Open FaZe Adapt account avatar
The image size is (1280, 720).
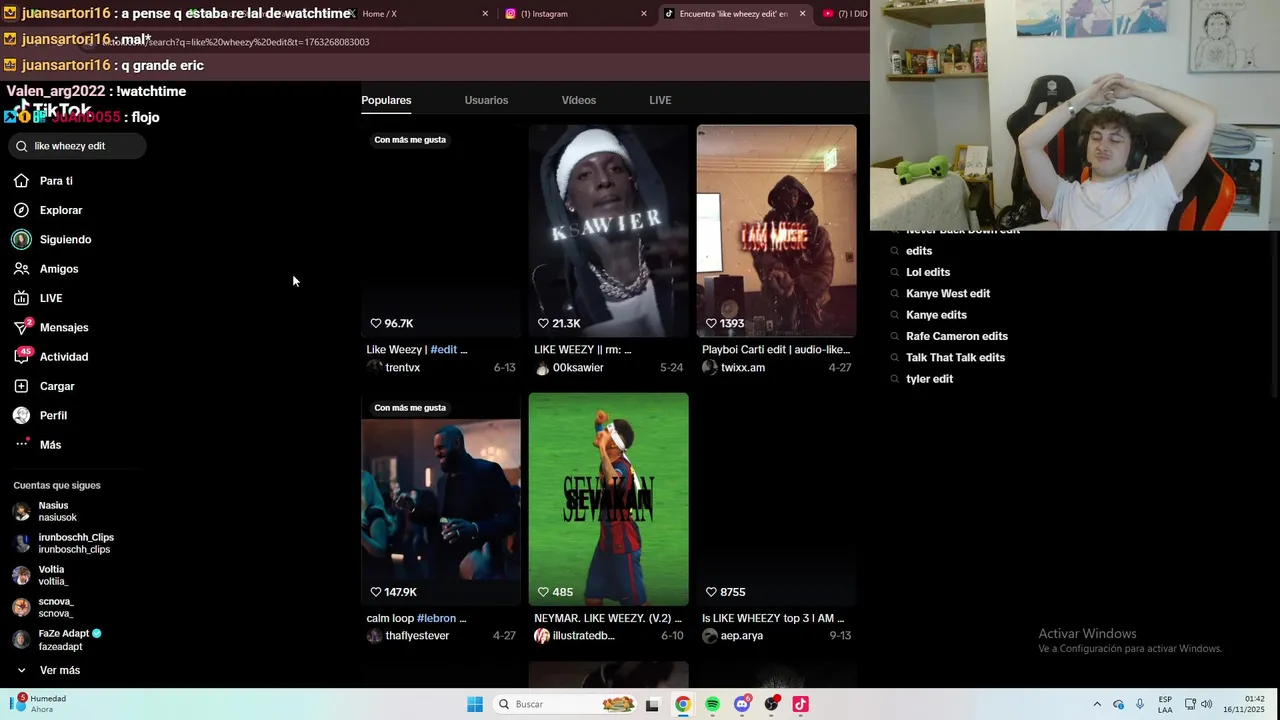coord(21,639)
